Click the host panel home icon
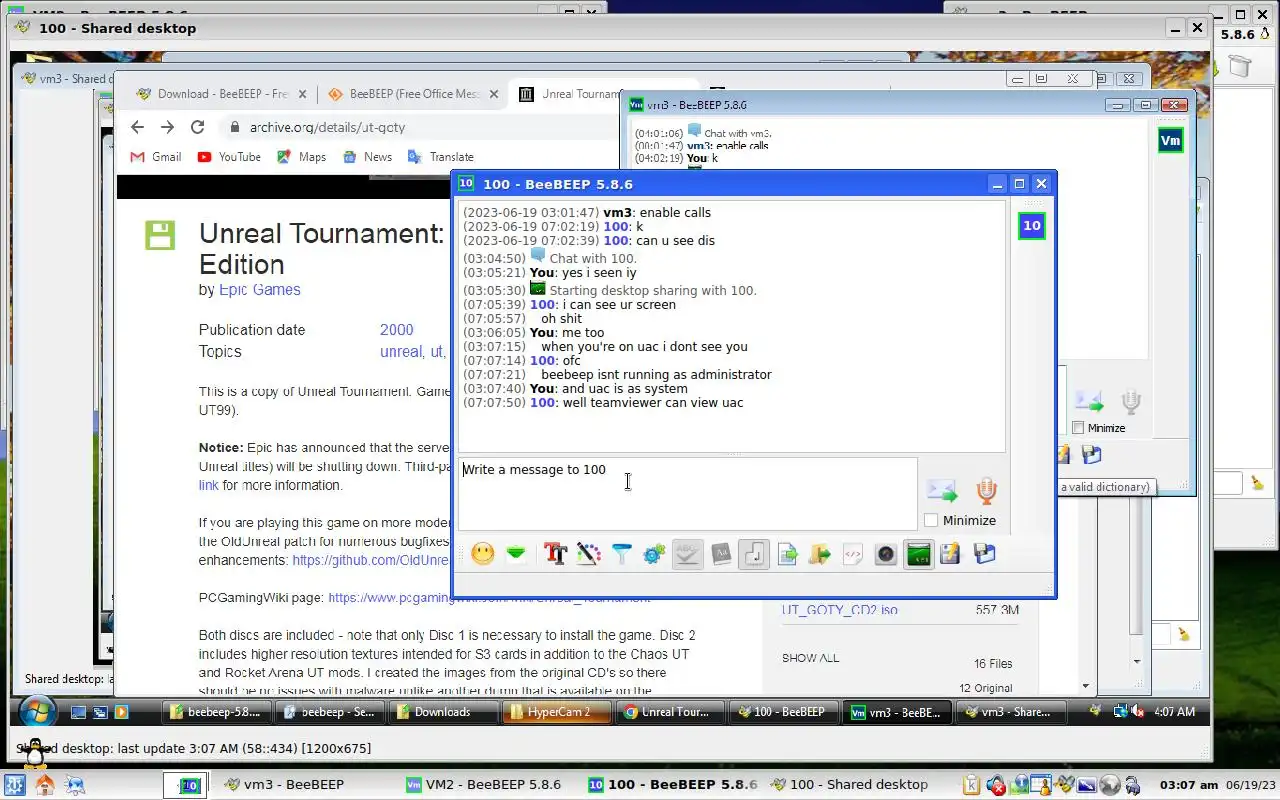 click(x=44, y=785)
